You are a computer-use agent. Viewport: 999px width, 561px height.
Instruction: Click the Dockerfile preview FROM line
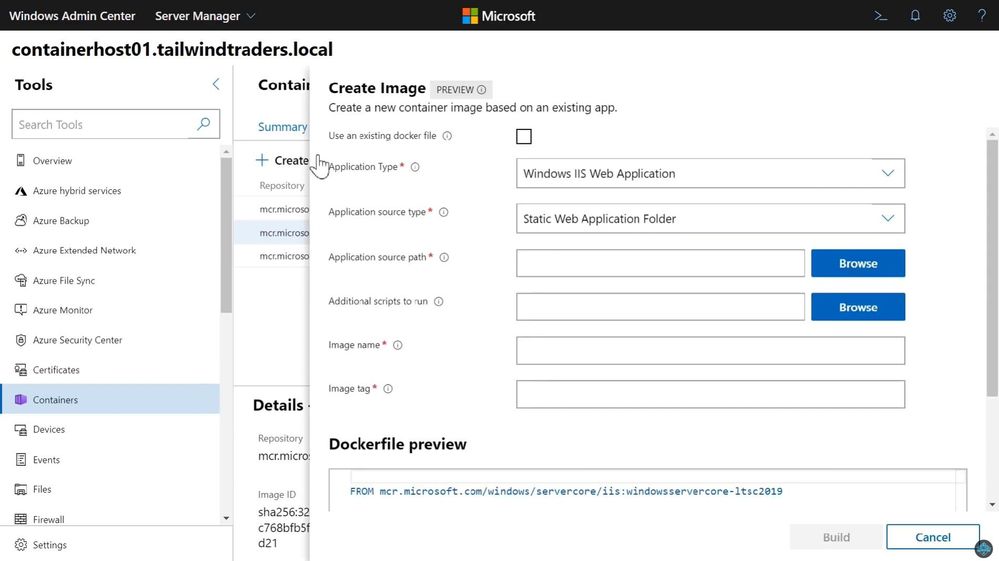coord(566,491)
